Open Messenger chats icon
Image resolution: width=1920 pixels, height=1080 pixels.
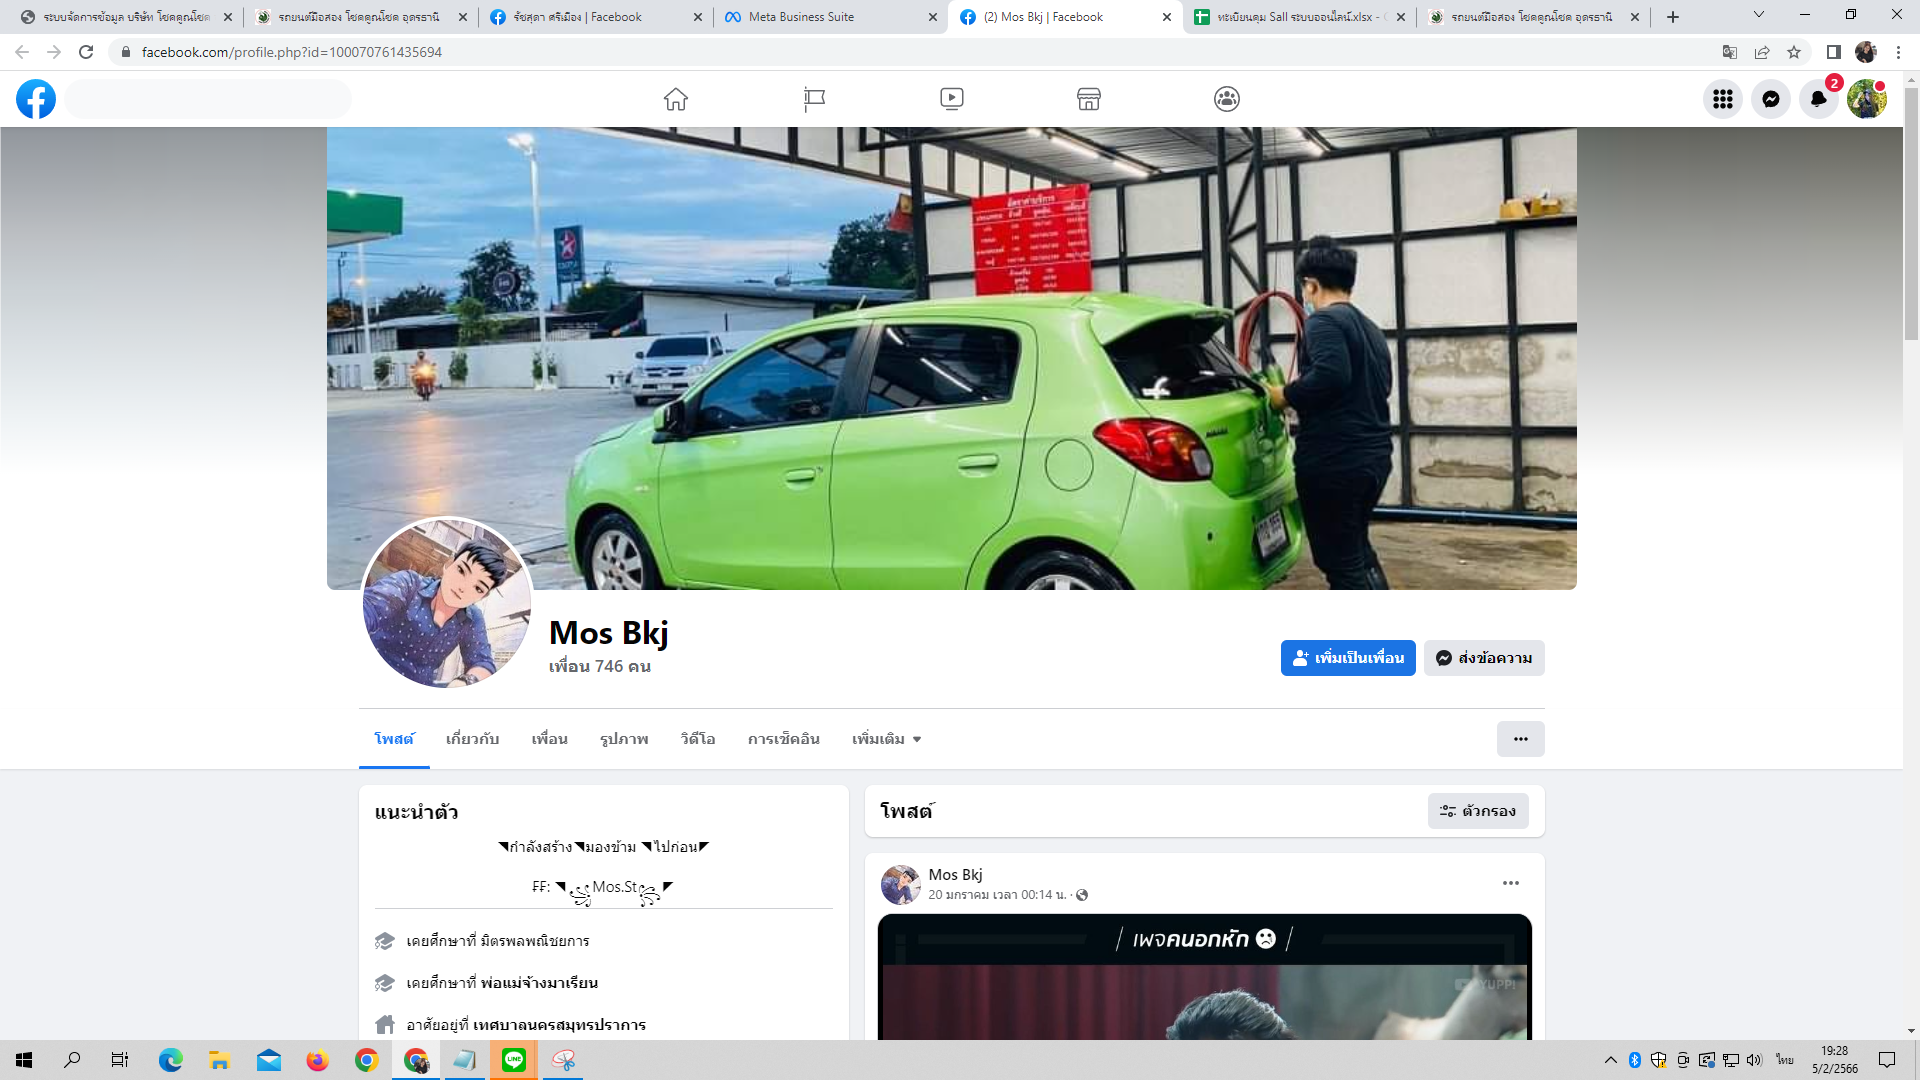(x=1770, y=99)
